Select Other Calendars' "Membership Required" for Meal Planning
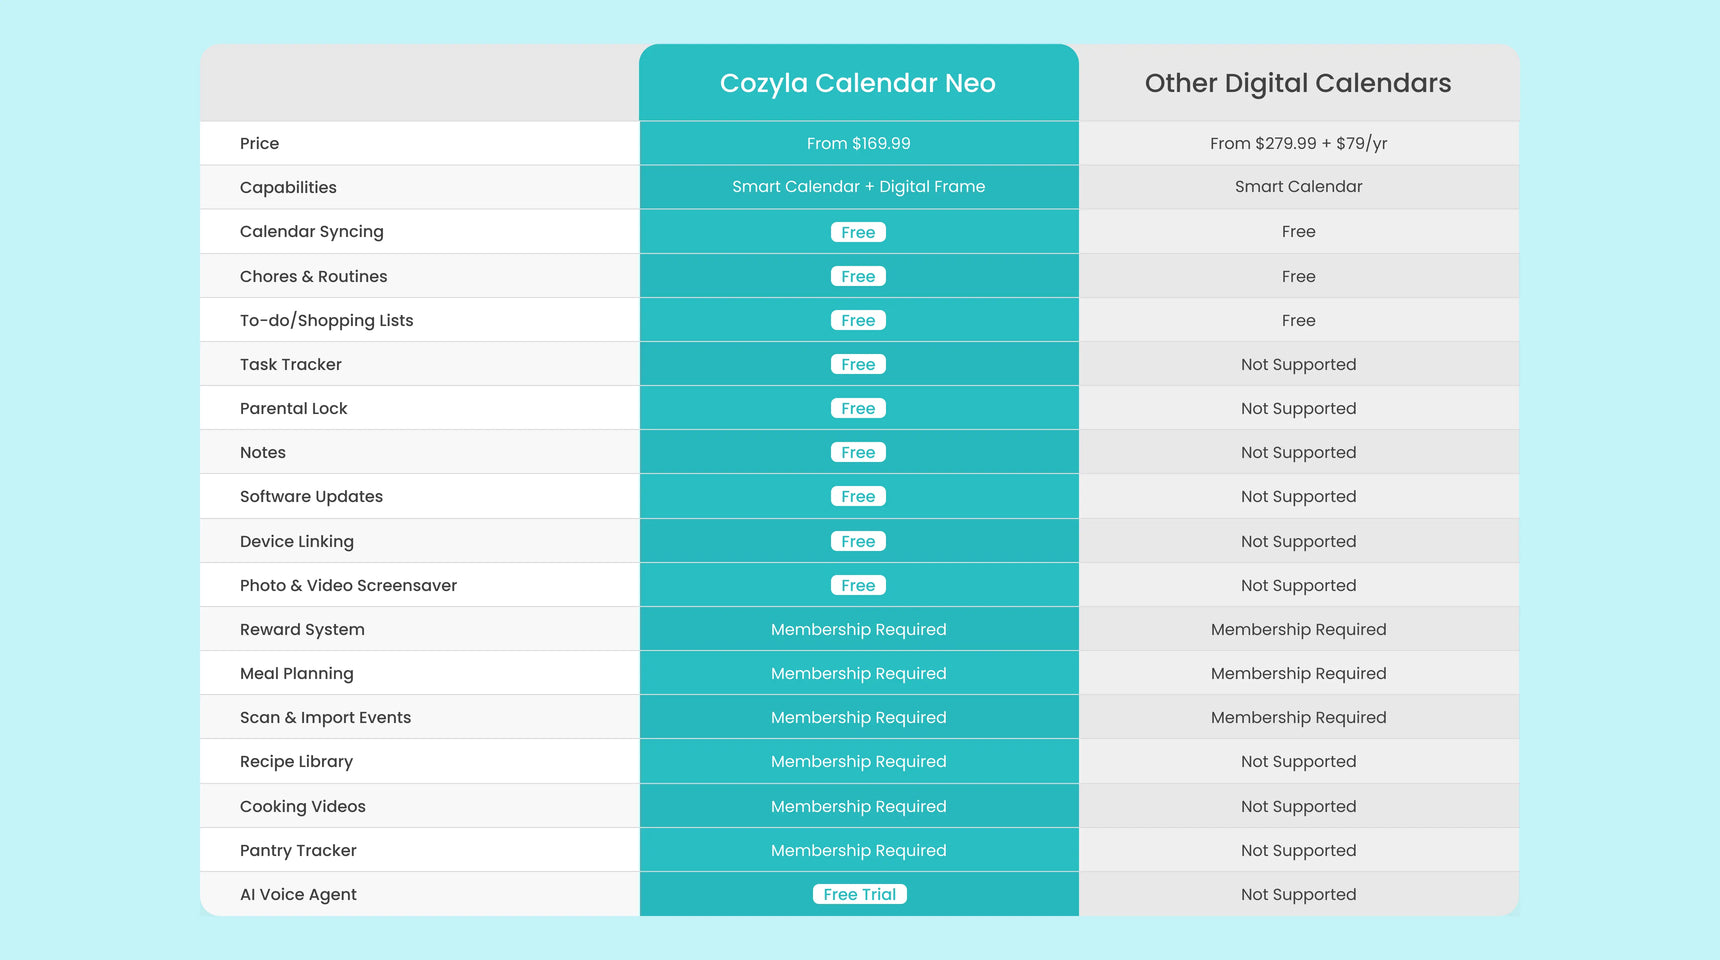Screen dimensions: 1720x960 click(1299, 673)
